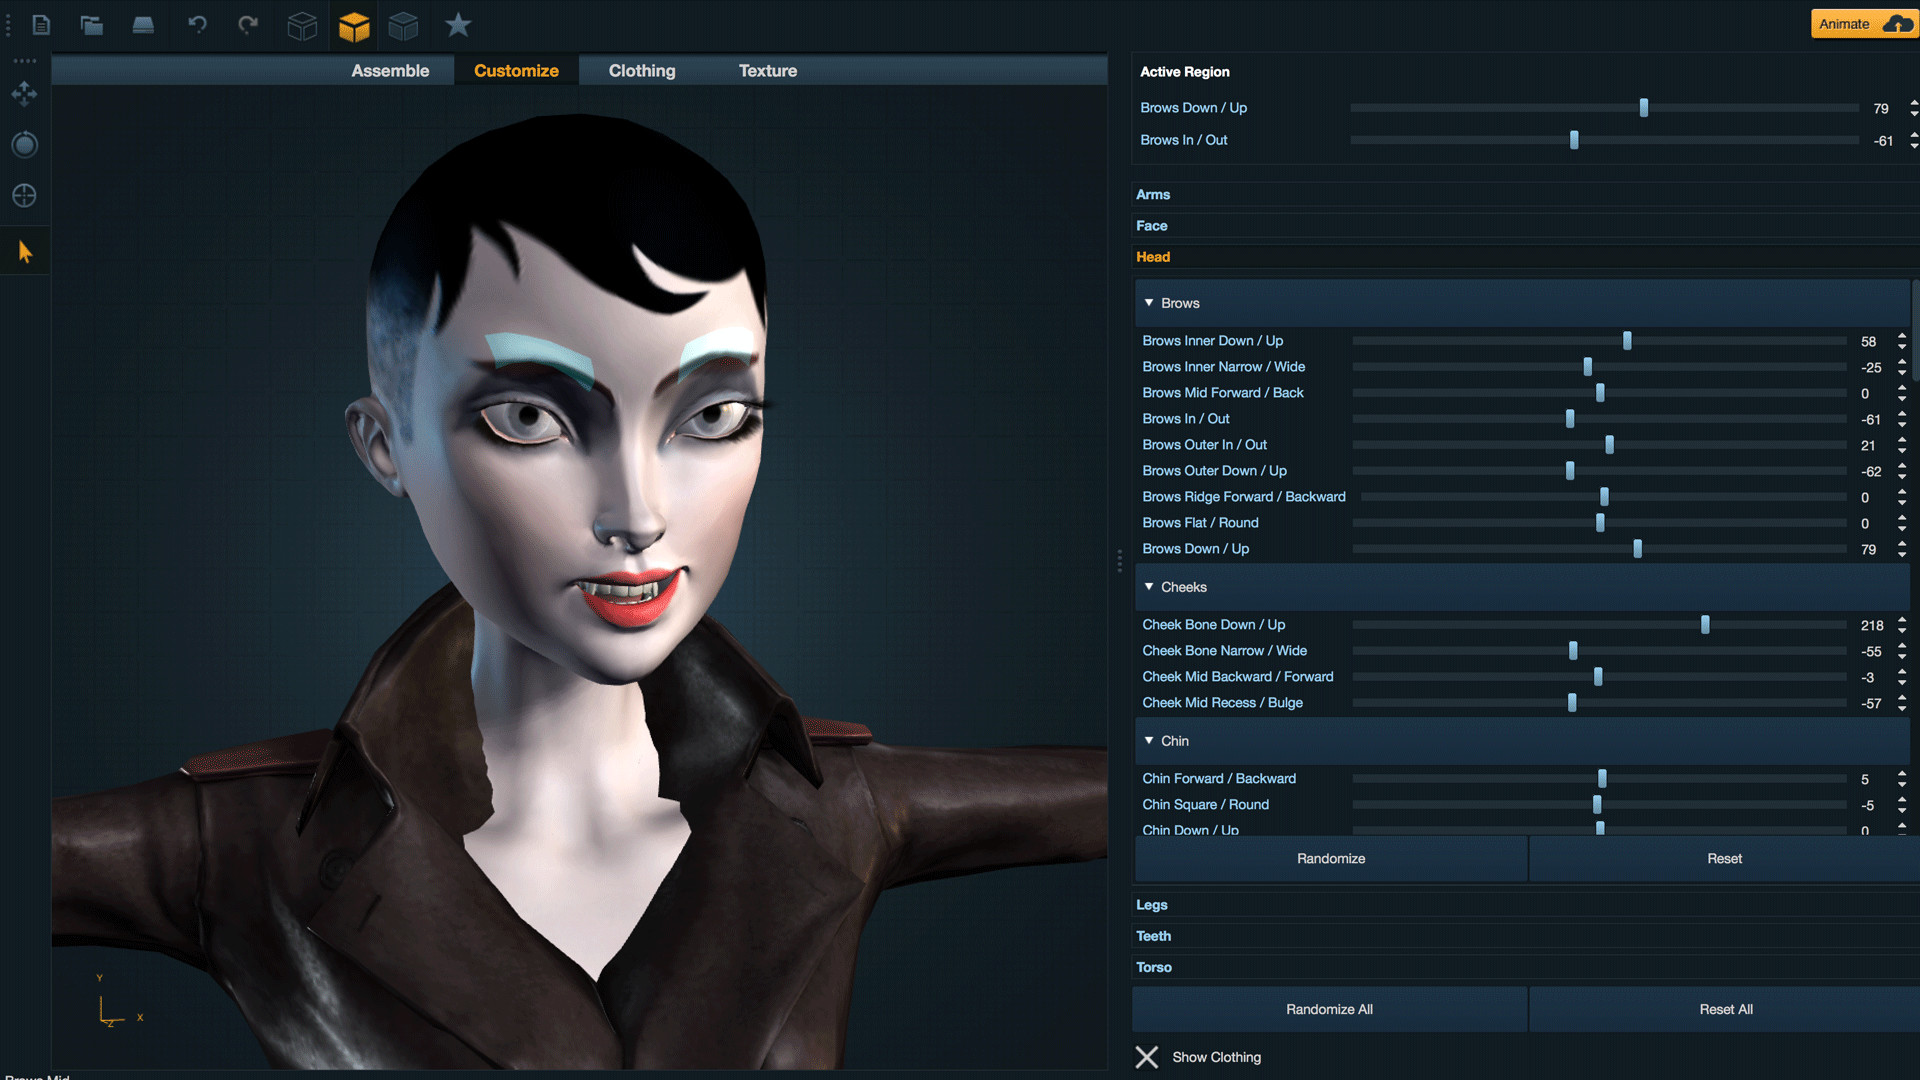Expand the Legs customization panel
The image size is (1920, 1080).
(1151, 904)
